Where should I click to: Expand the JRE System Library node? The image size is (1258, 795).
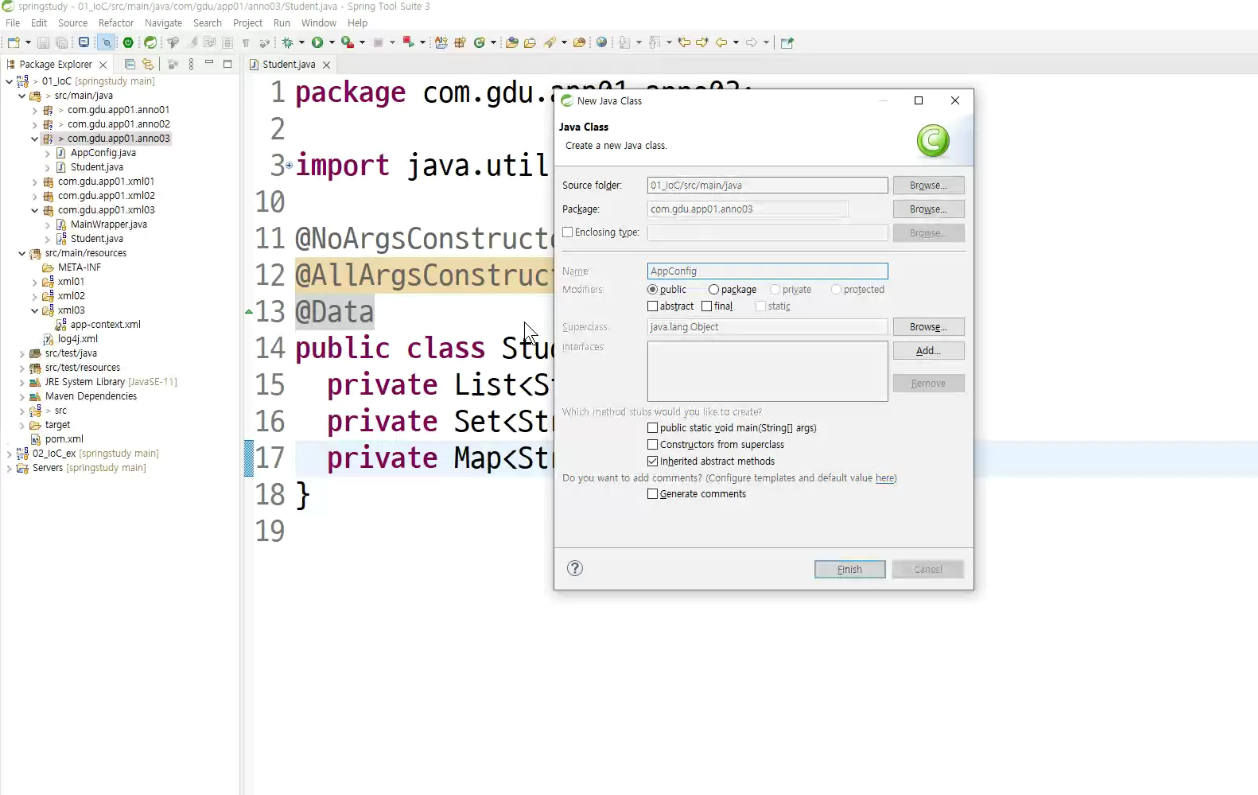[x=22, y=381]
